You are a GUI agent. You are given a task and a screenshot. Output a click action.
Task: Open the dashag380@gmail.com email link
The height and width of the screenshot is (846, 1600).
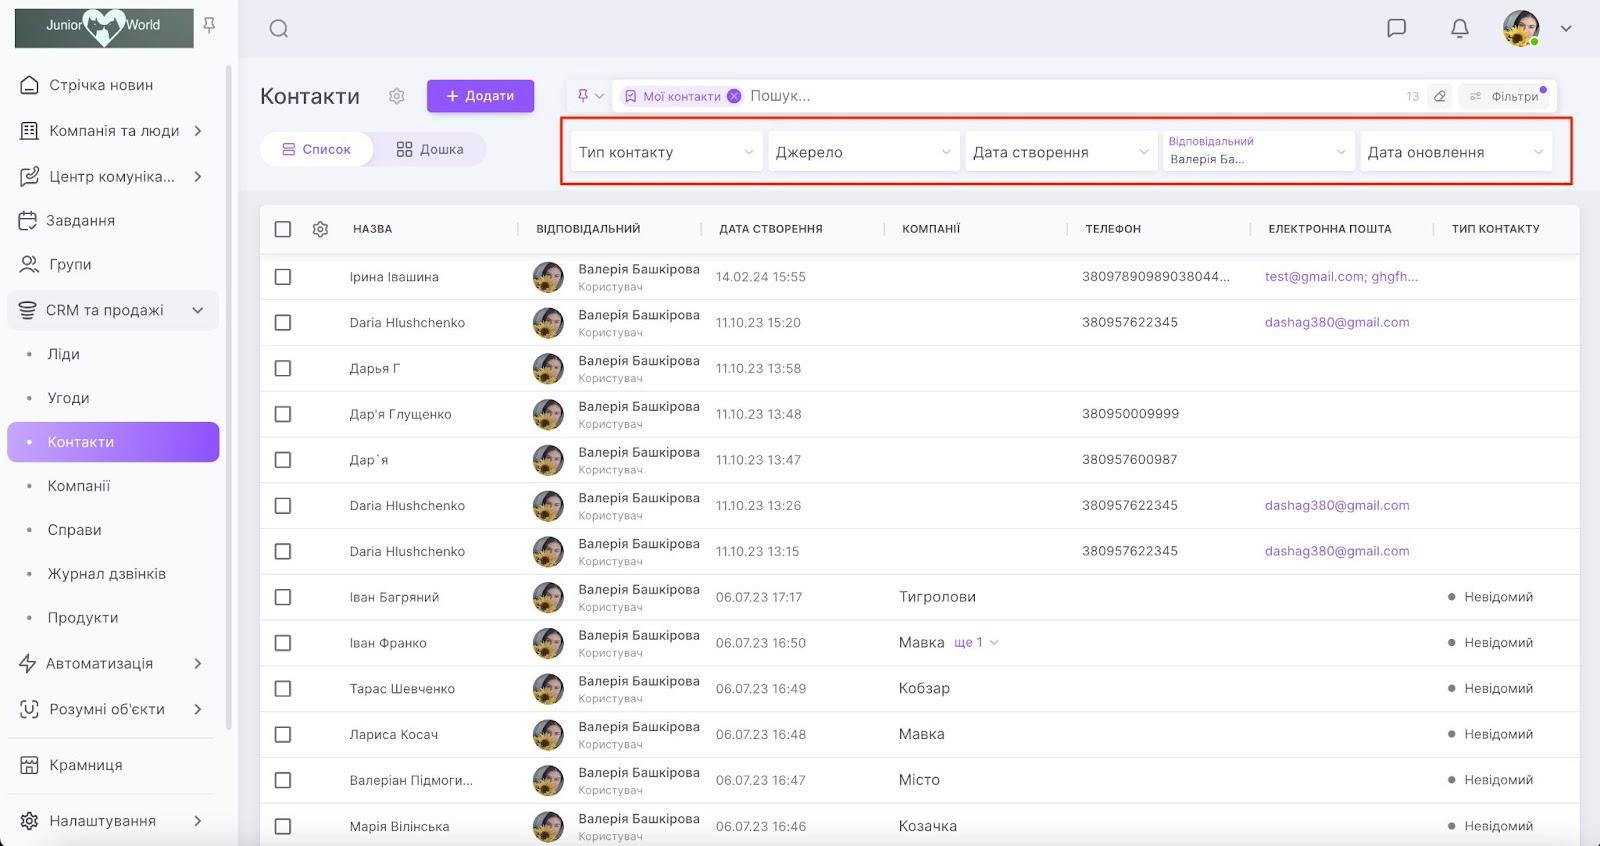click(1336, 322)
